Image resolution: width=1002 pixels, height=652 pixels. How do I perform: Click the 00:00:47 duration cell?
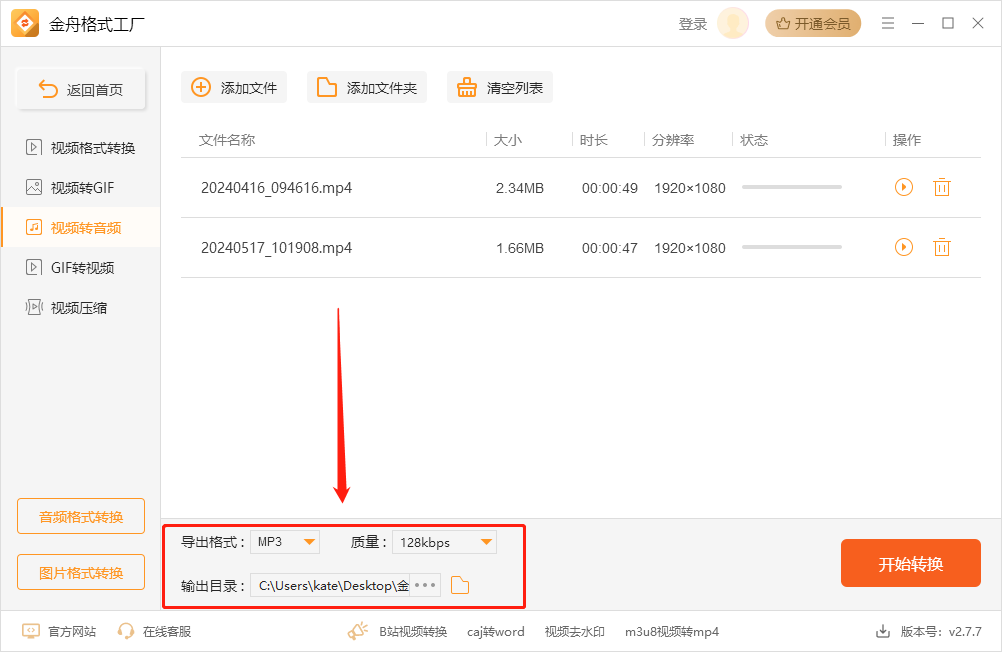click(x=610, y=248)
